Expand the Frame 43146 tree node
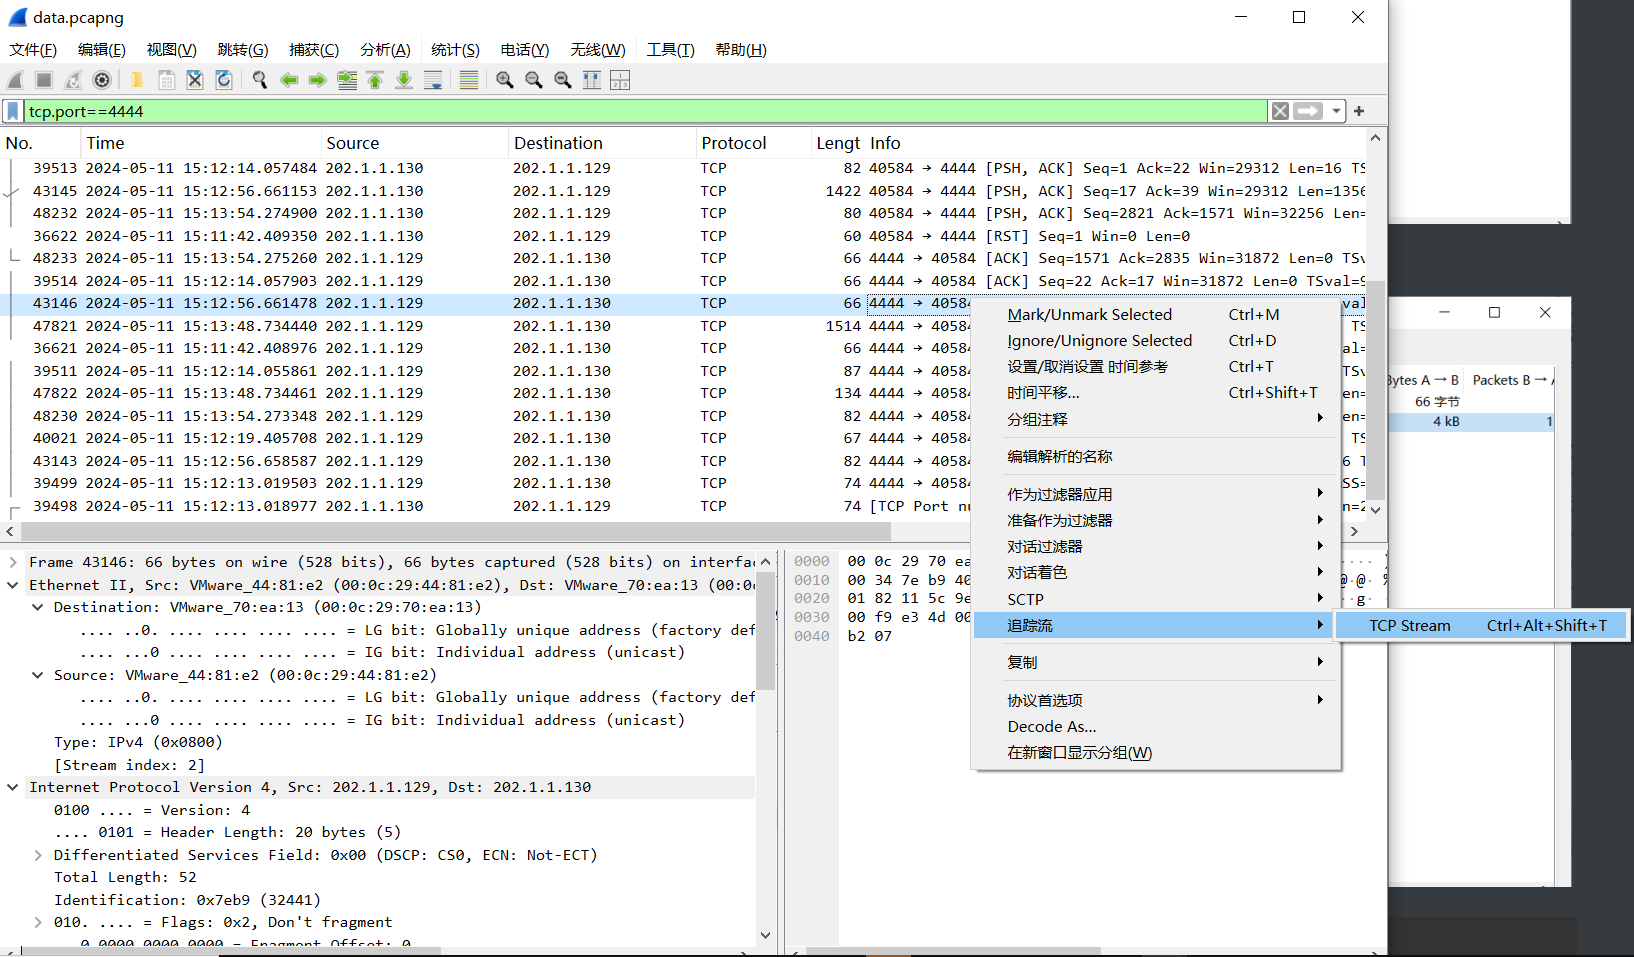1634x957 pixels. click(x=13, y=562)
